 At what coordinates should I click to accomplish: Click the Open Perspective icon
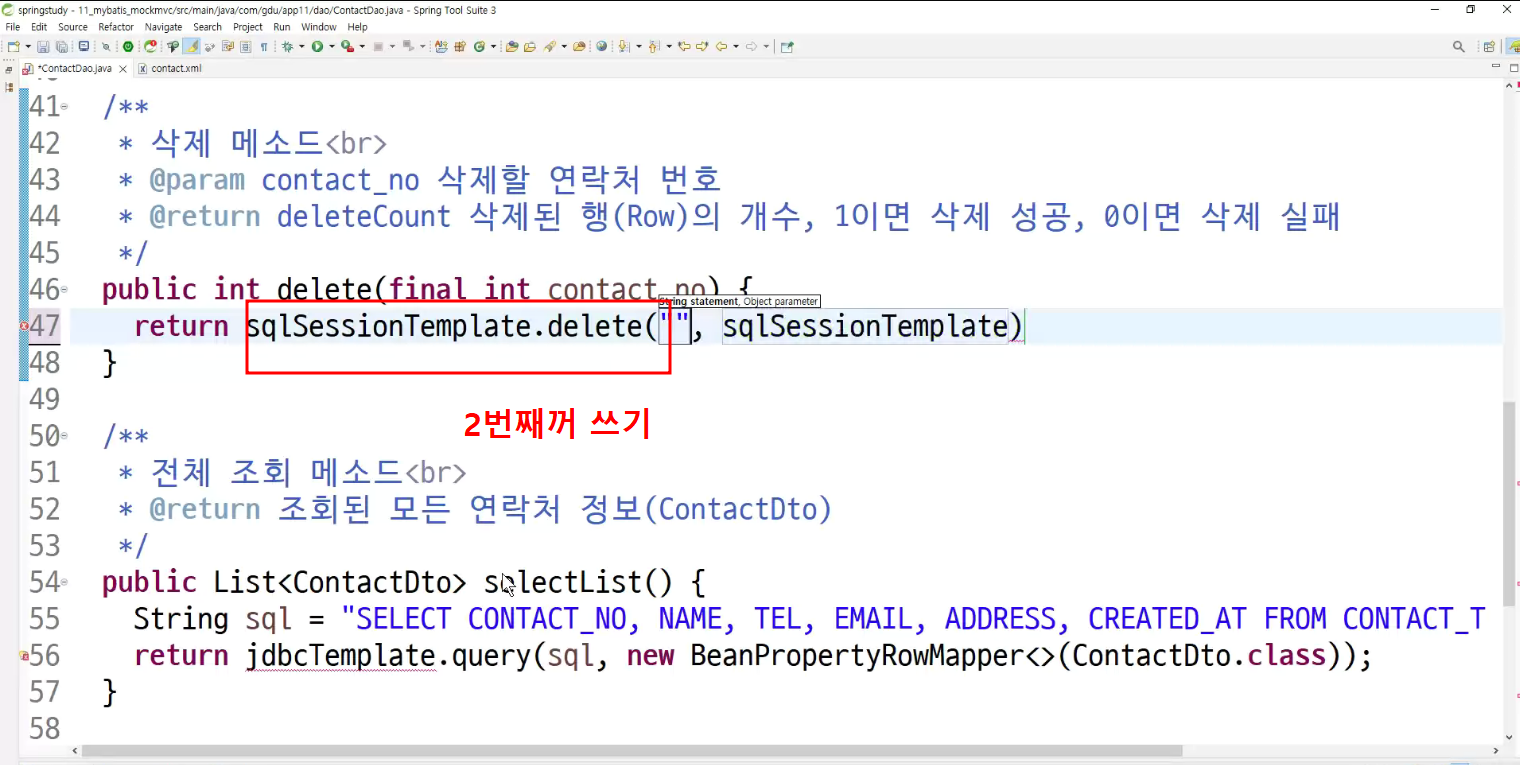coord(1489,46)
